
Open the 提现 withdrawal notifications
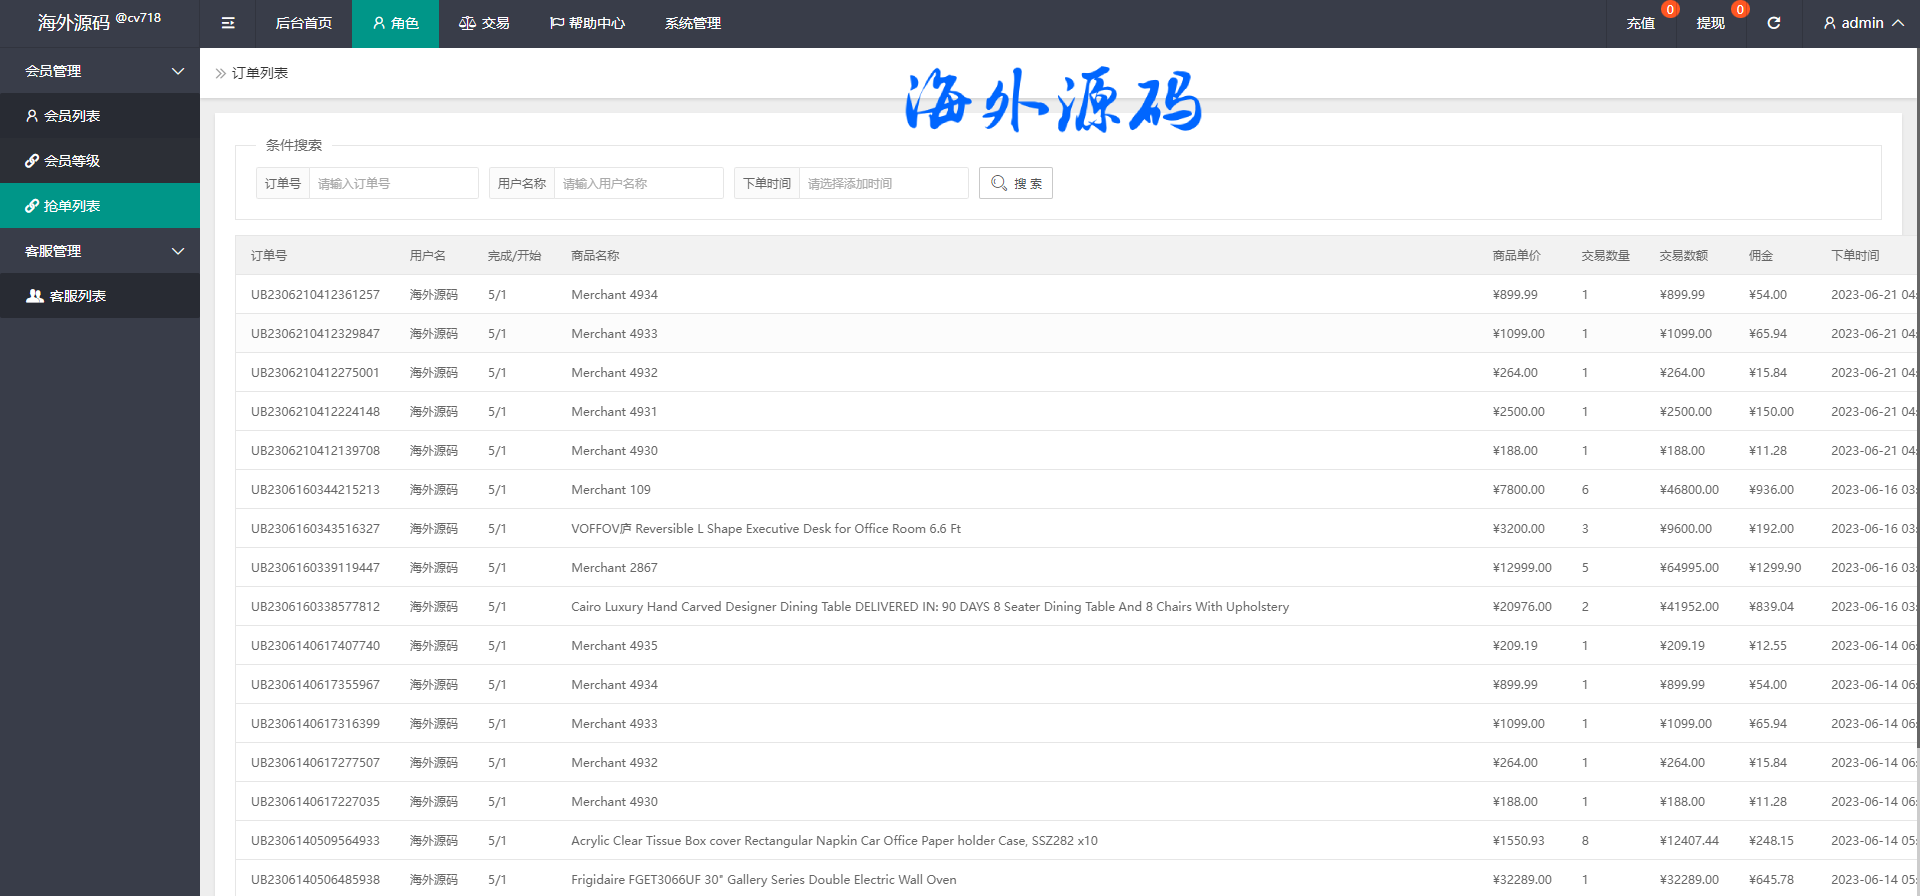[x=1710, y=23]
